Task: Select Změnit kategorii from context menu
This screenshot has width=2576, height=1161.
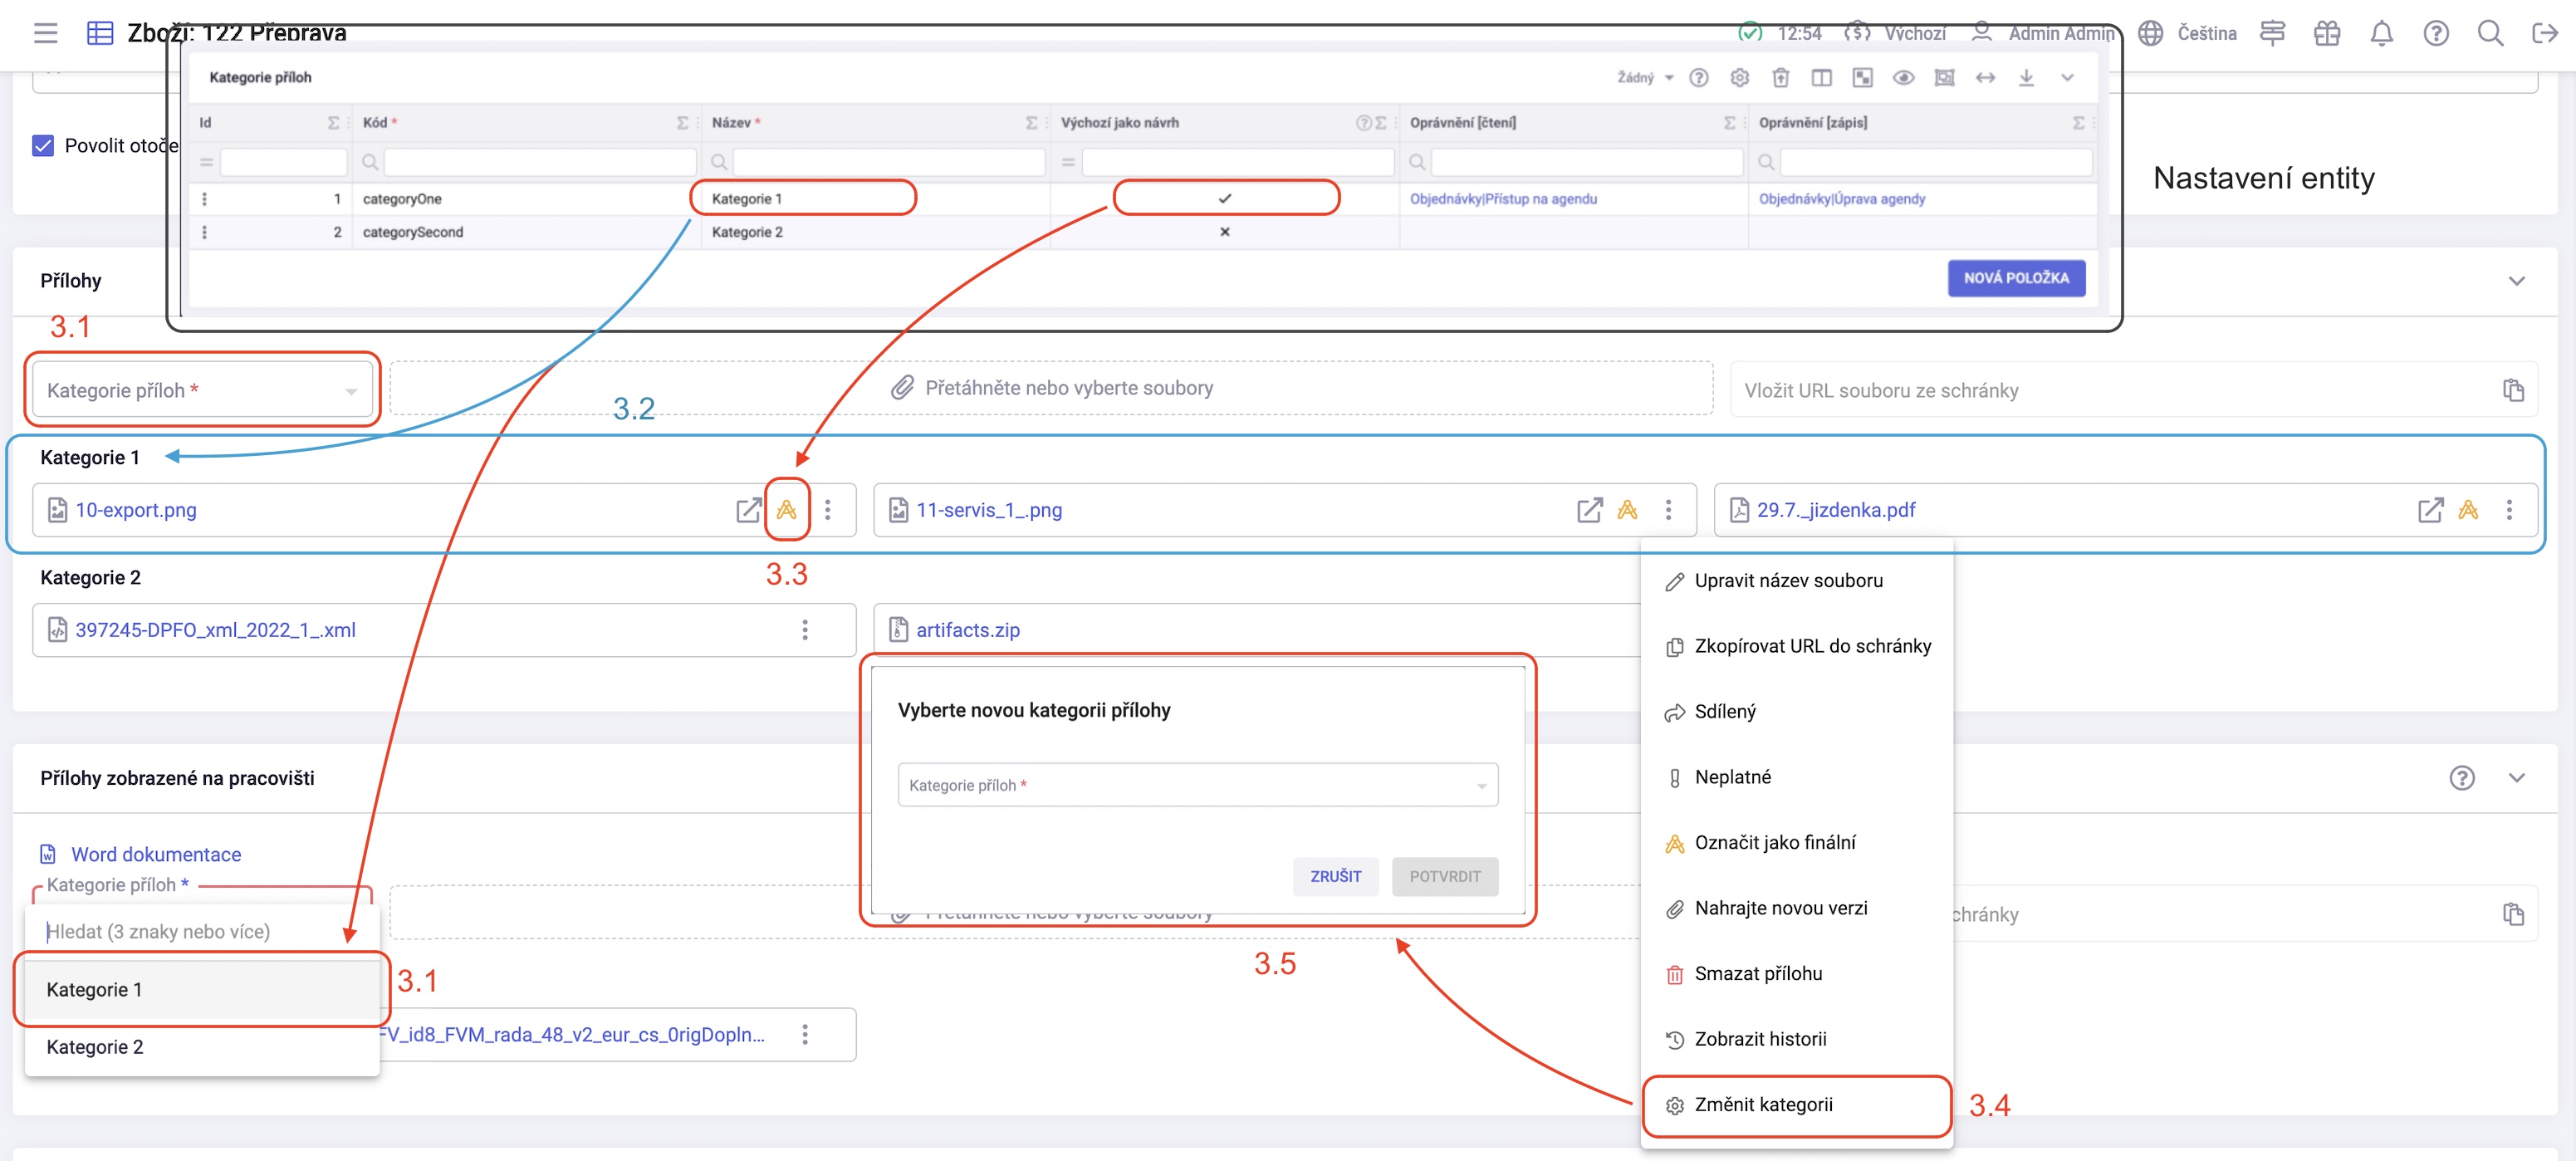Action: point(1763,1105)
